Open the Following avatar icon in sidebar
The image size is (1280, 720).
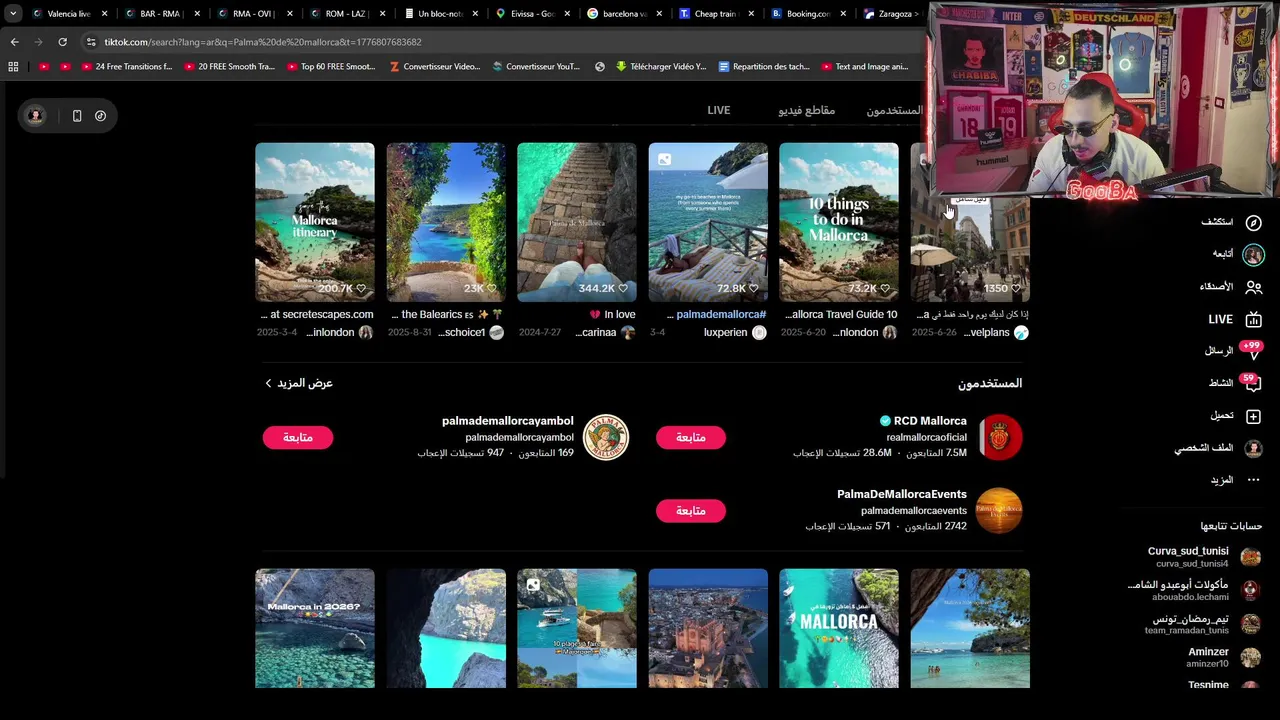pyautogui.click(x=1253, y=254)
